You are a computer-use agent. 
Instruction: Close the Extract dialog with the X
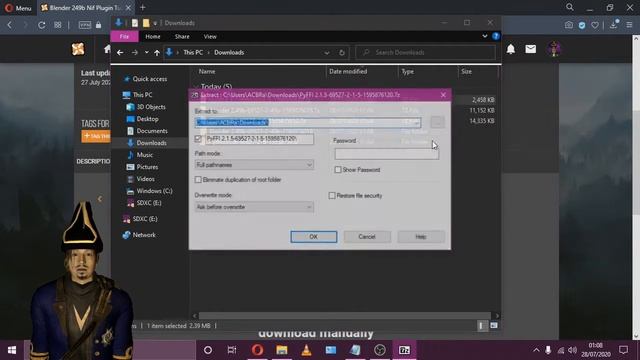tap(443, 95)
